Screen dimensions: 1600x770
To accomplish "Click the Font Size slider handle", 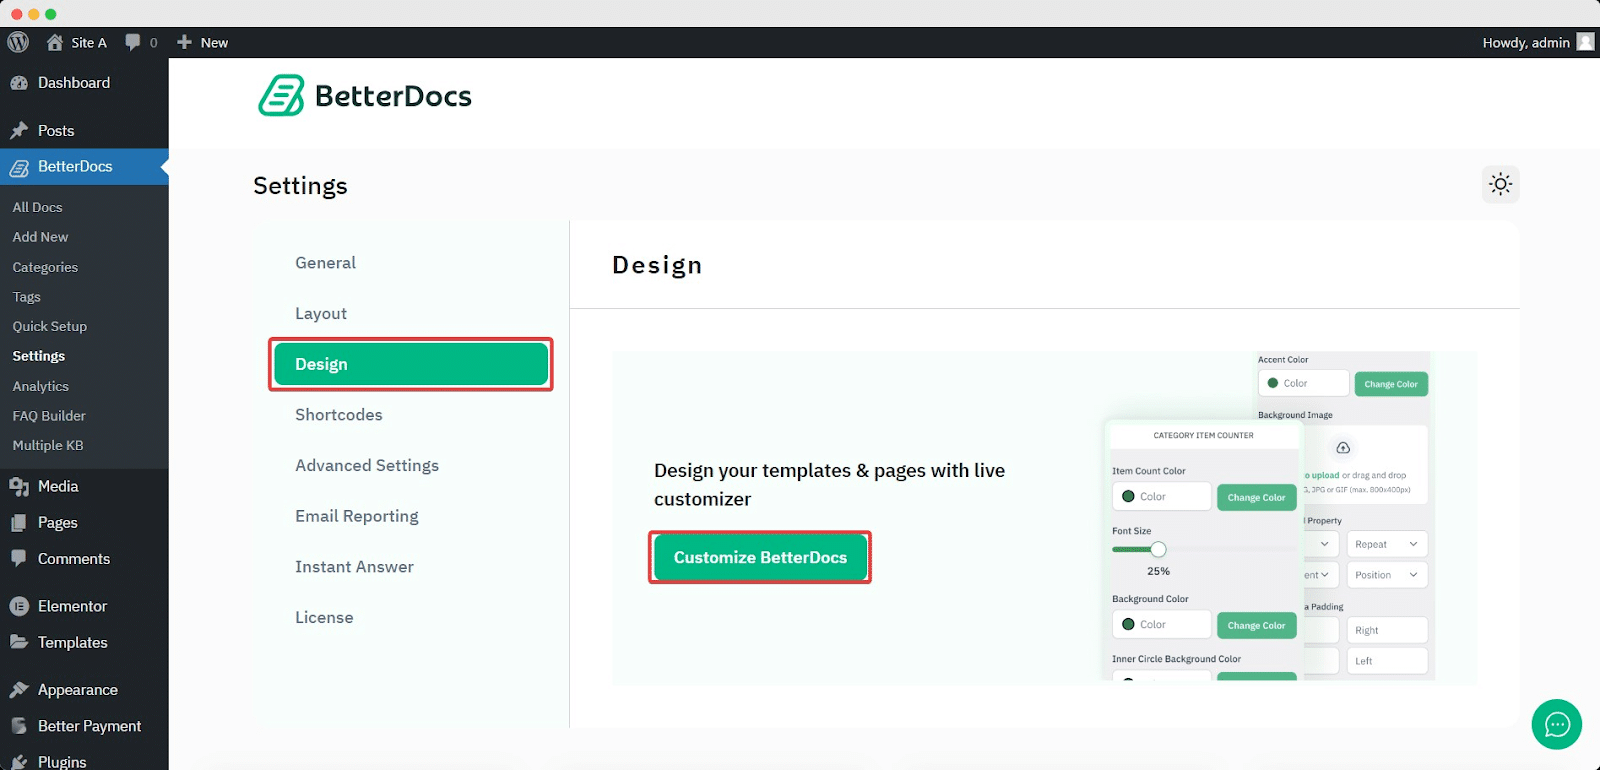I will pyautogui.click(x=1158, y=549).
